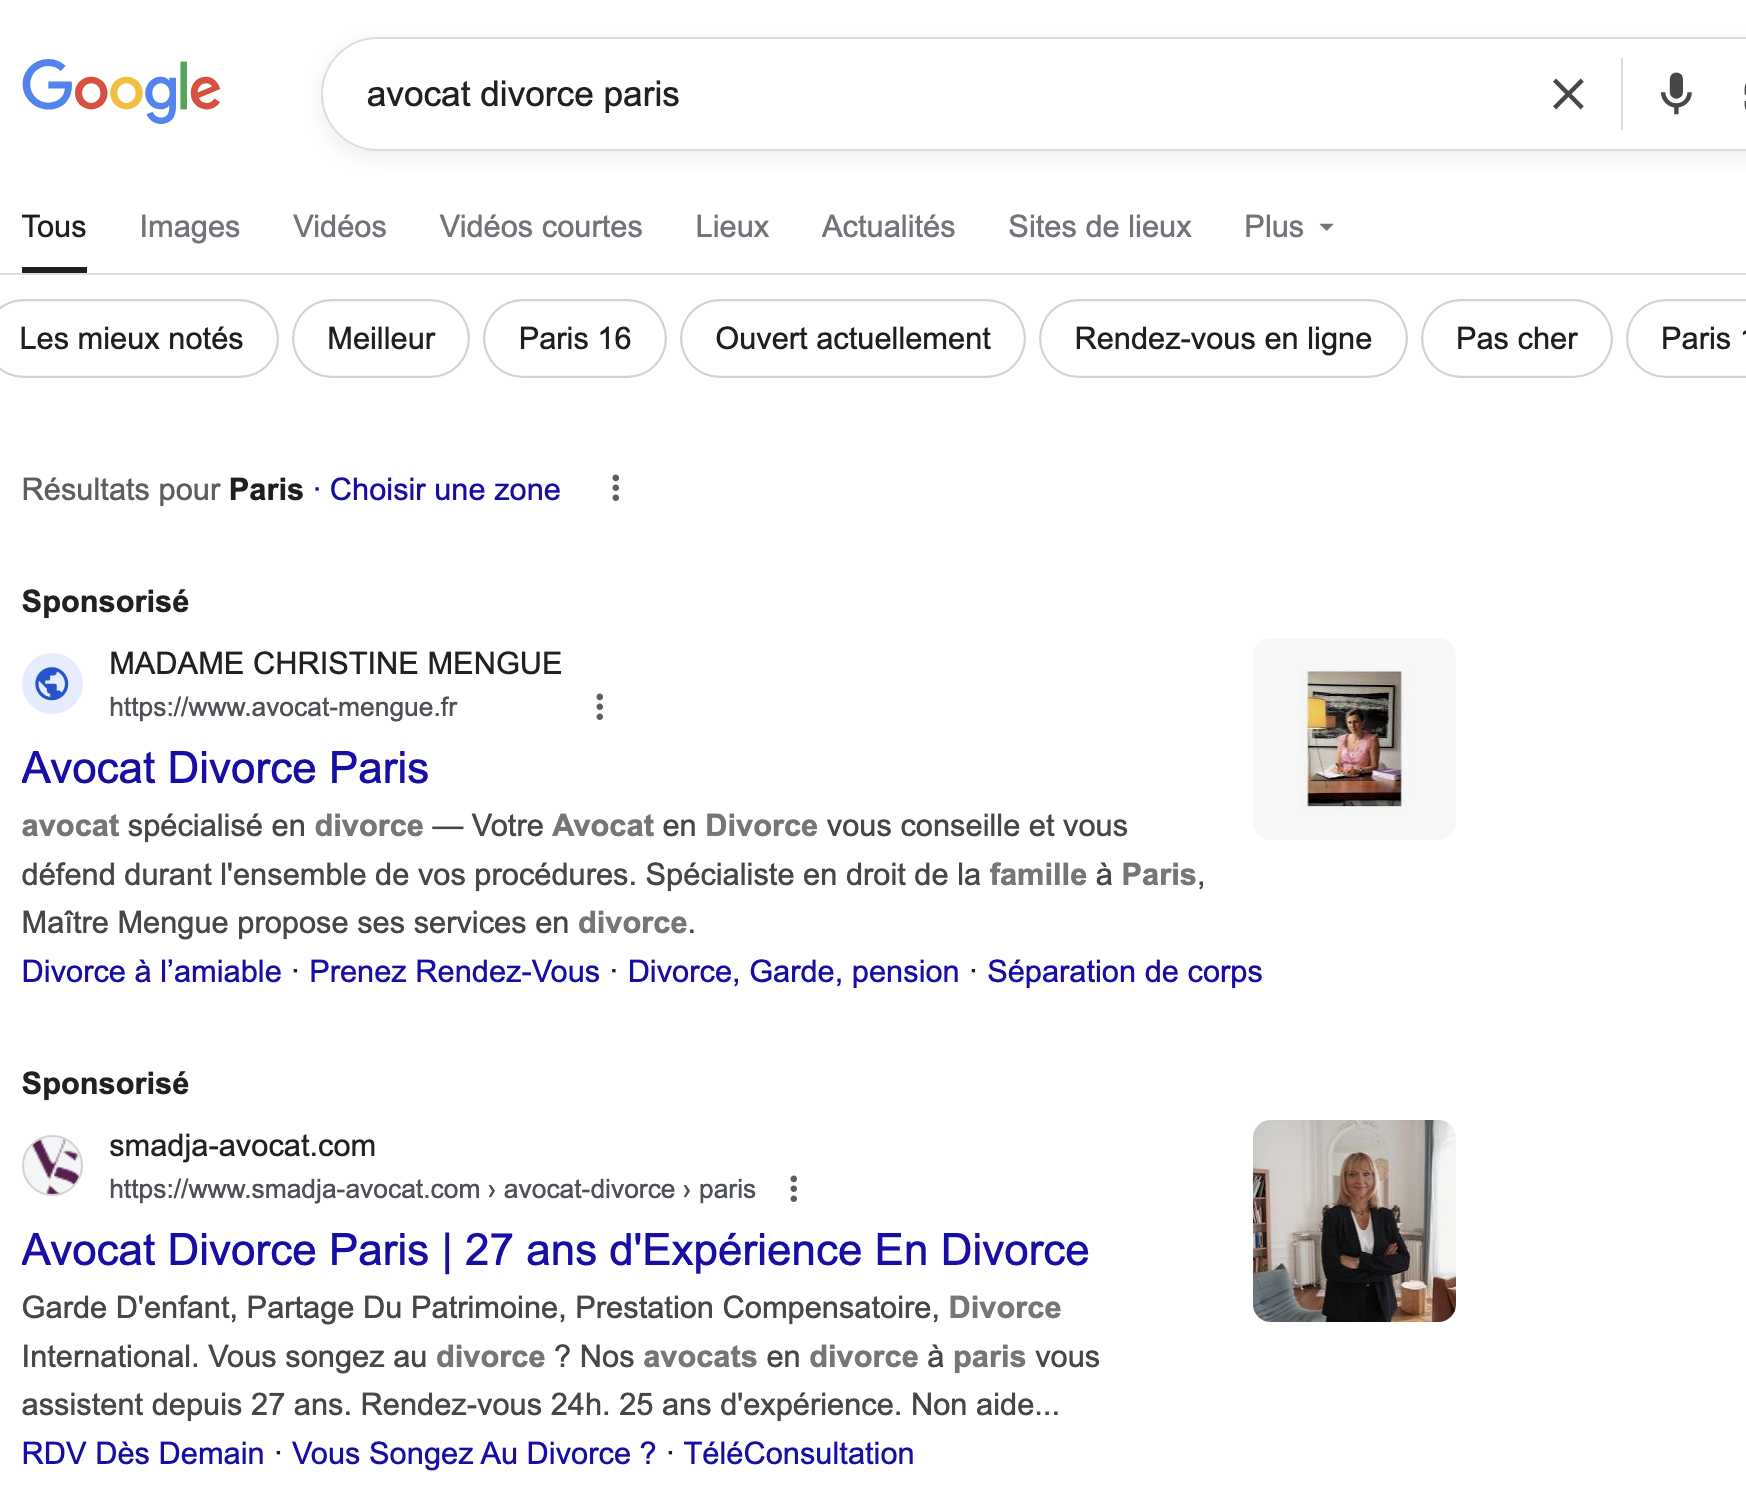Click the globe favicon for Madame Christine Mengue

(x=52, y=684)
